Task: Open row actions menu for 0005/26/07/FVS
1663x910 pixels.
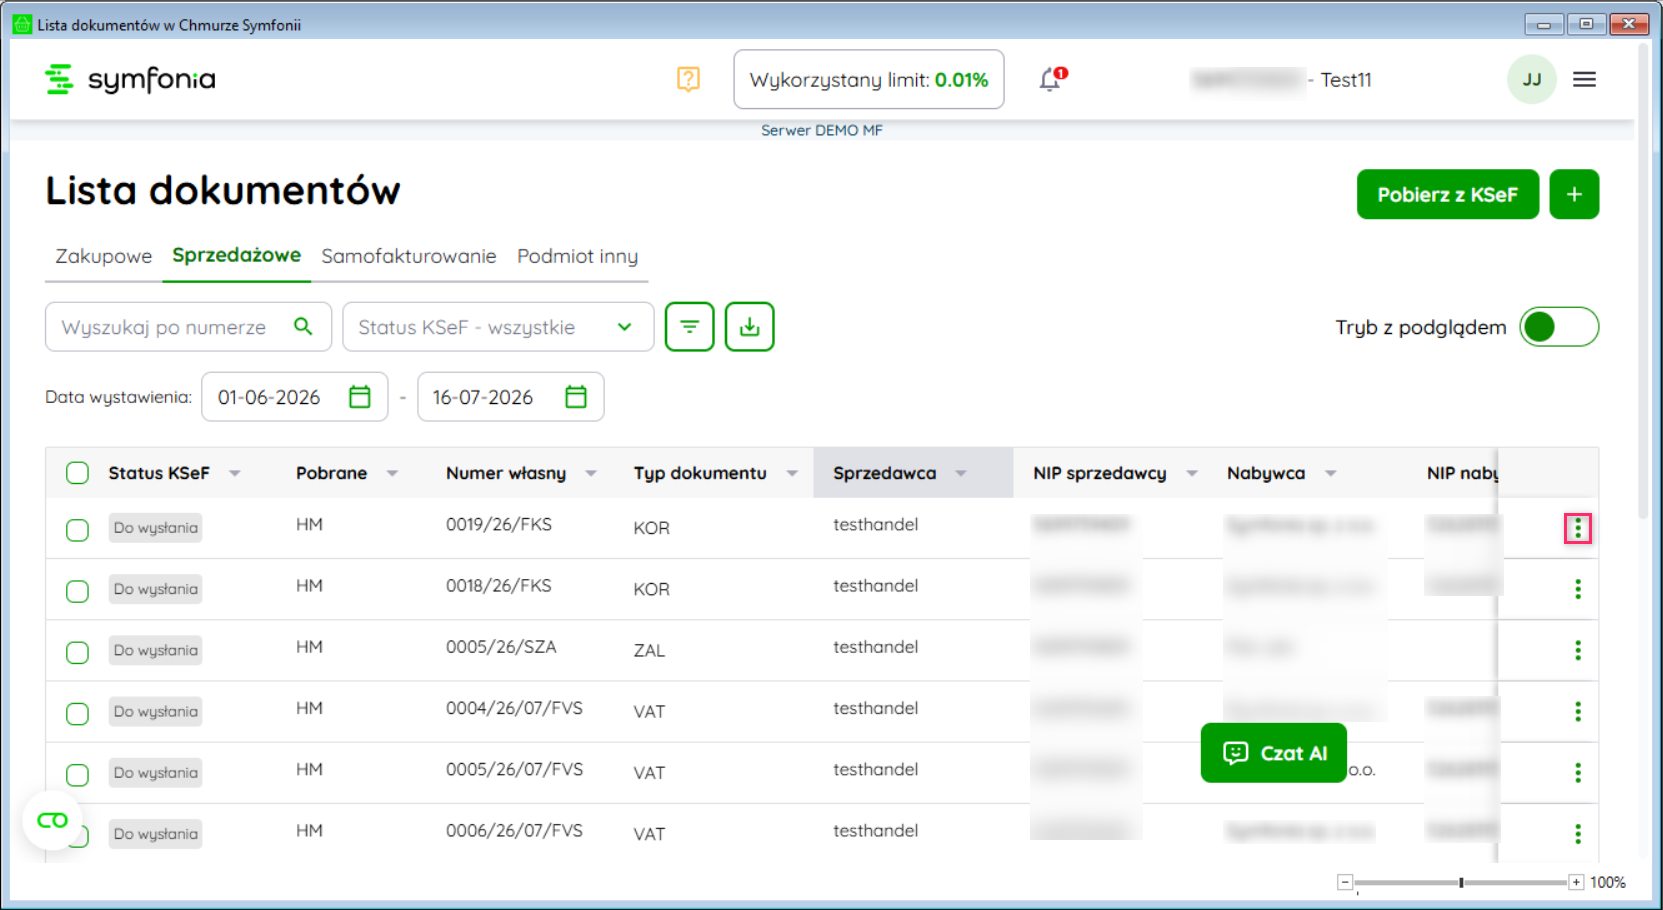Action: 1578,772
